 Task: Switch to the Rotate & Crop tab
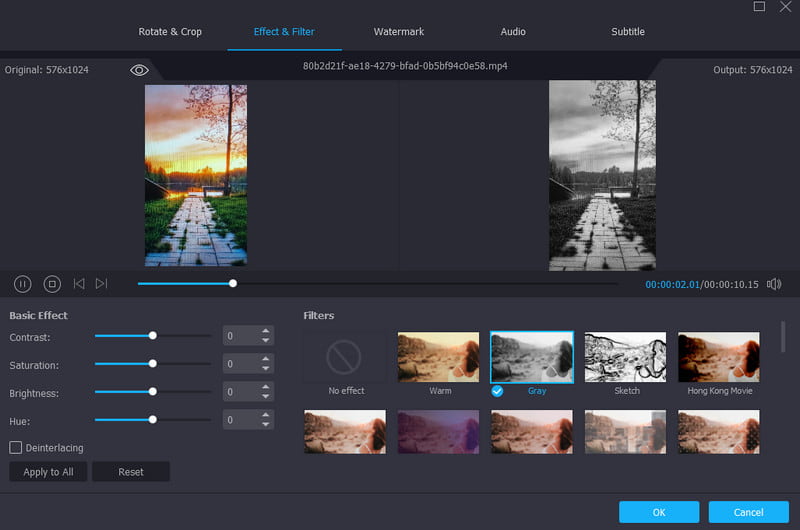[170, 32]
